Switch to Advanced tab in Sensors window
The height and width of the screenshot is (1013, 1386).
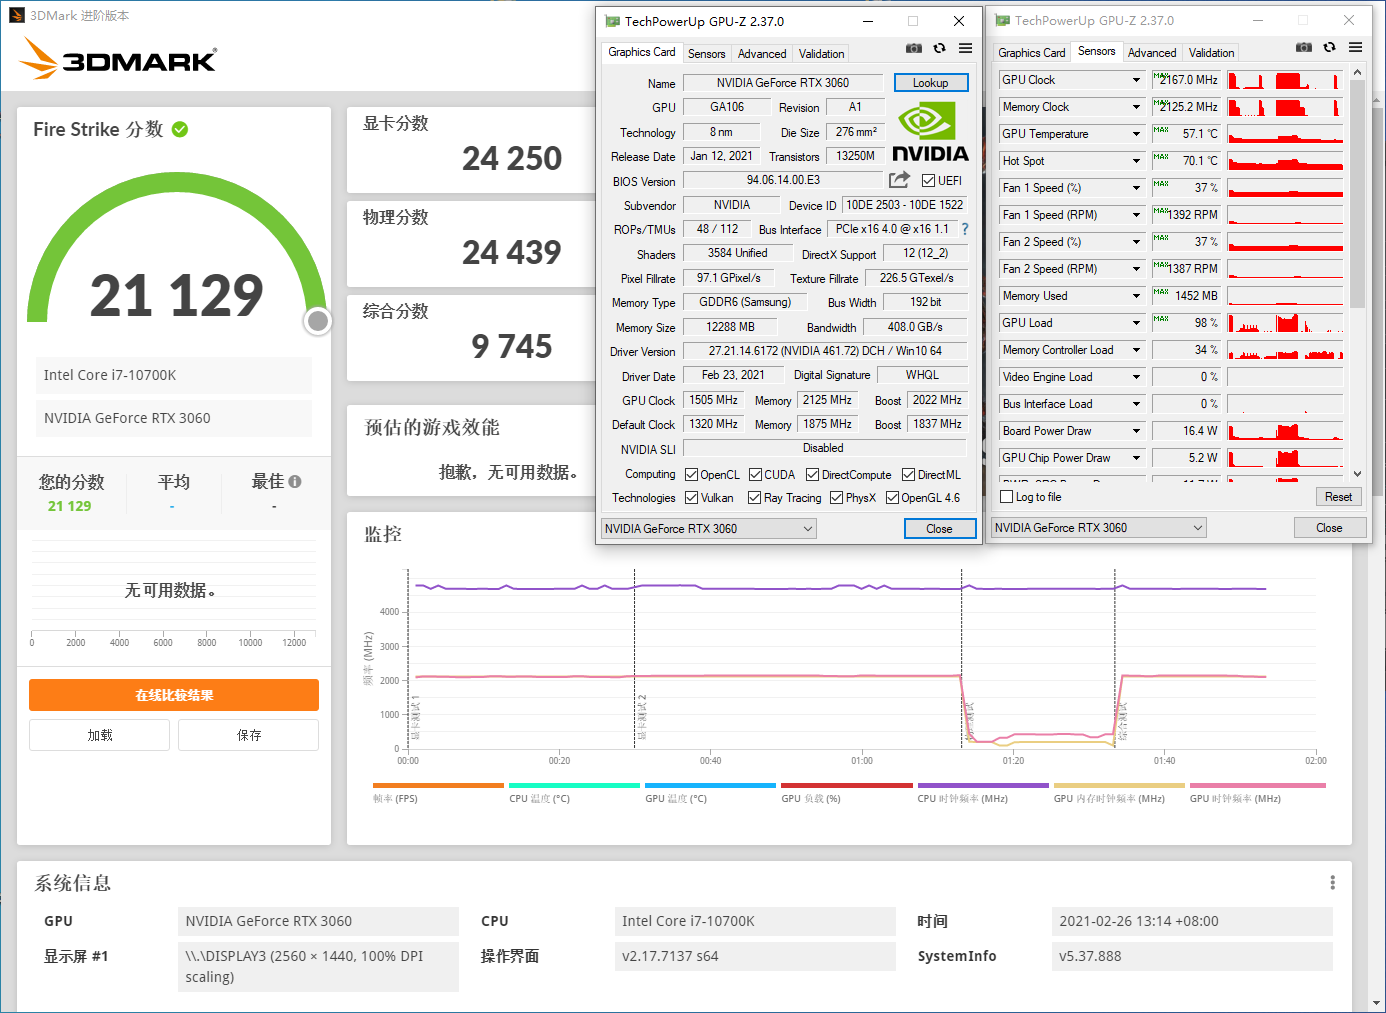(x=1152, y=53)
